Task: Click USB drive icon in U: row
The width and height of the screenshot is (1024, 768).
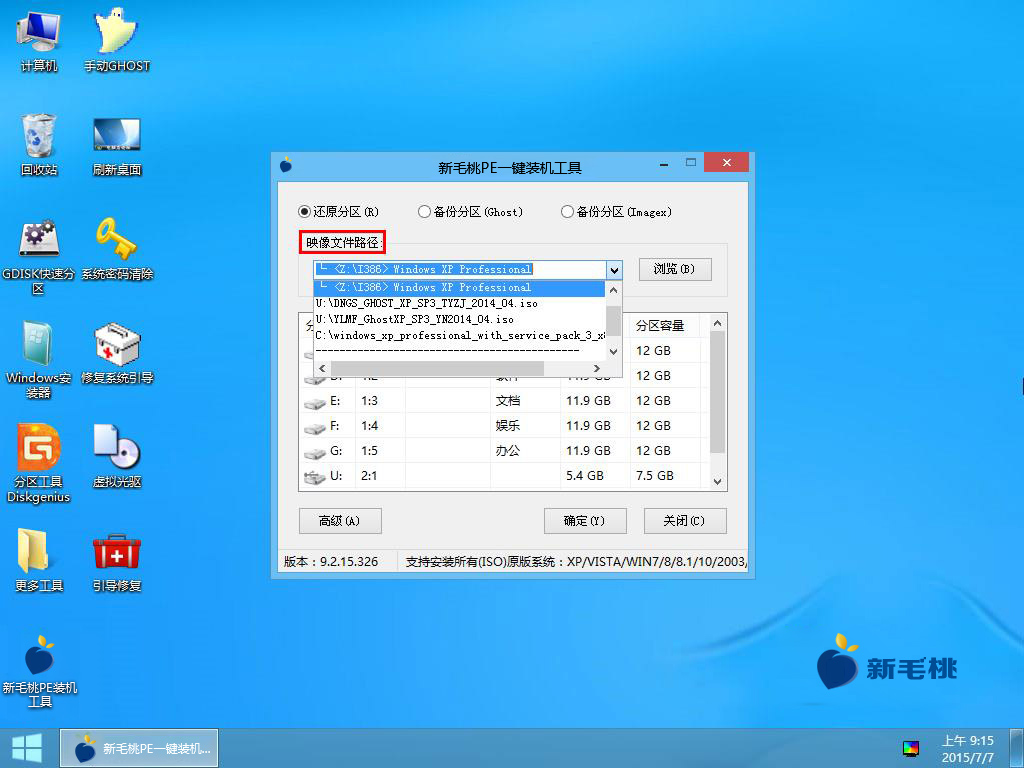Action: point(315,477)
